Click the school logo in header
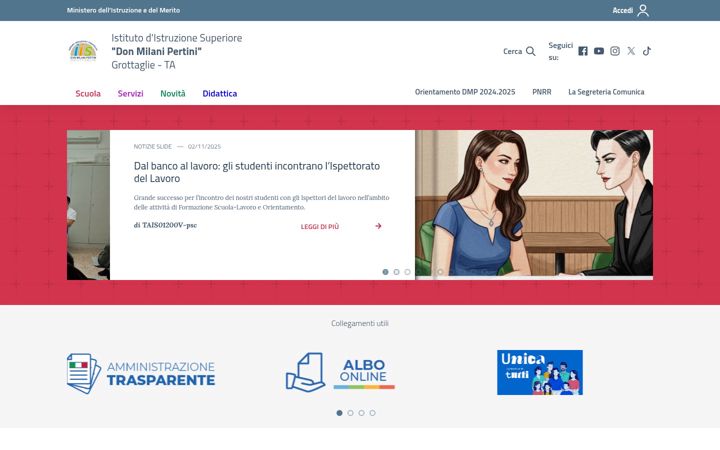This screenshot has height=450, width=720. click(83, 51)
